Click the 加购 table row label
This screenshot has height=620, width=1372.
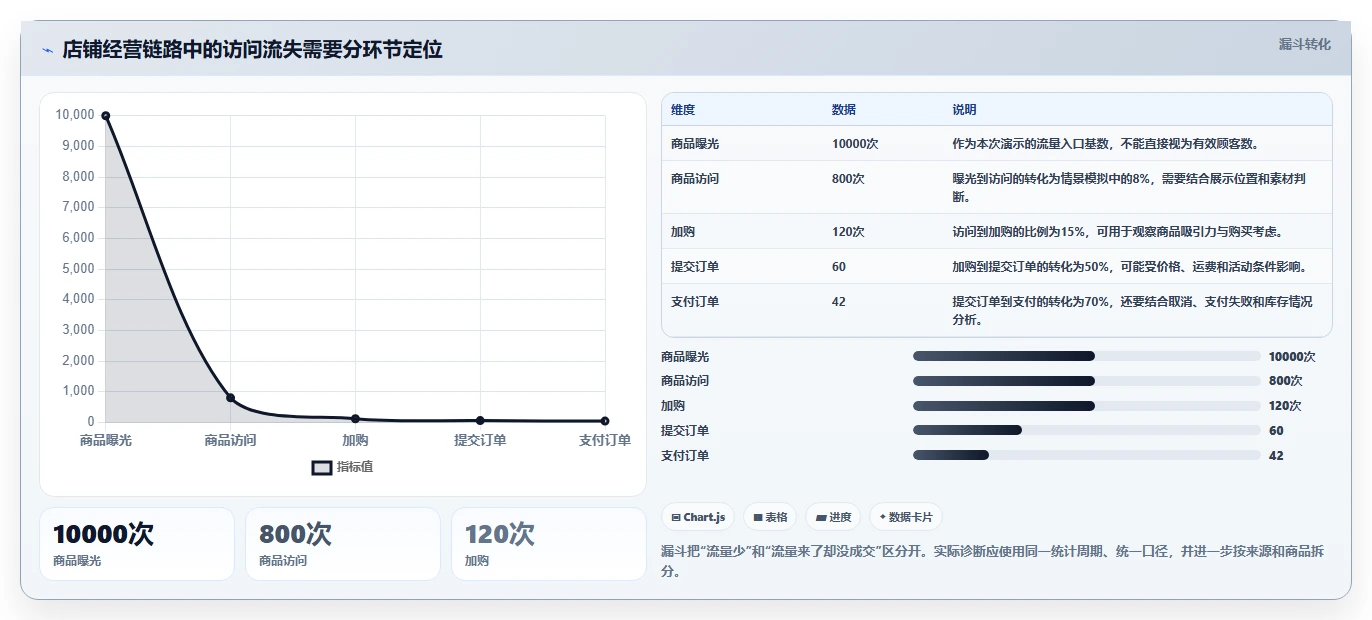click(683, 232)
